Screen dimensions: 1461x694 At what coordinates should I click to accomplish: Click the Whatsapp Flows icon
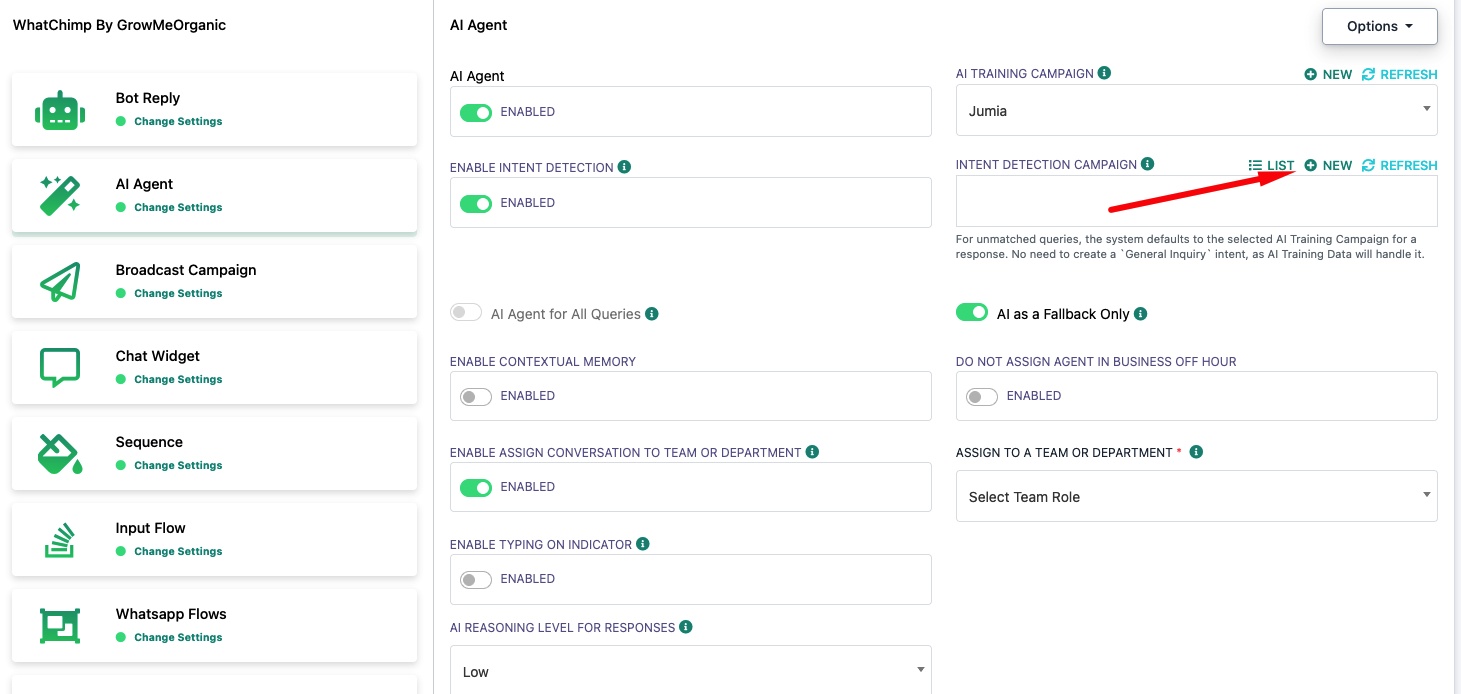[x=60, y=626]
